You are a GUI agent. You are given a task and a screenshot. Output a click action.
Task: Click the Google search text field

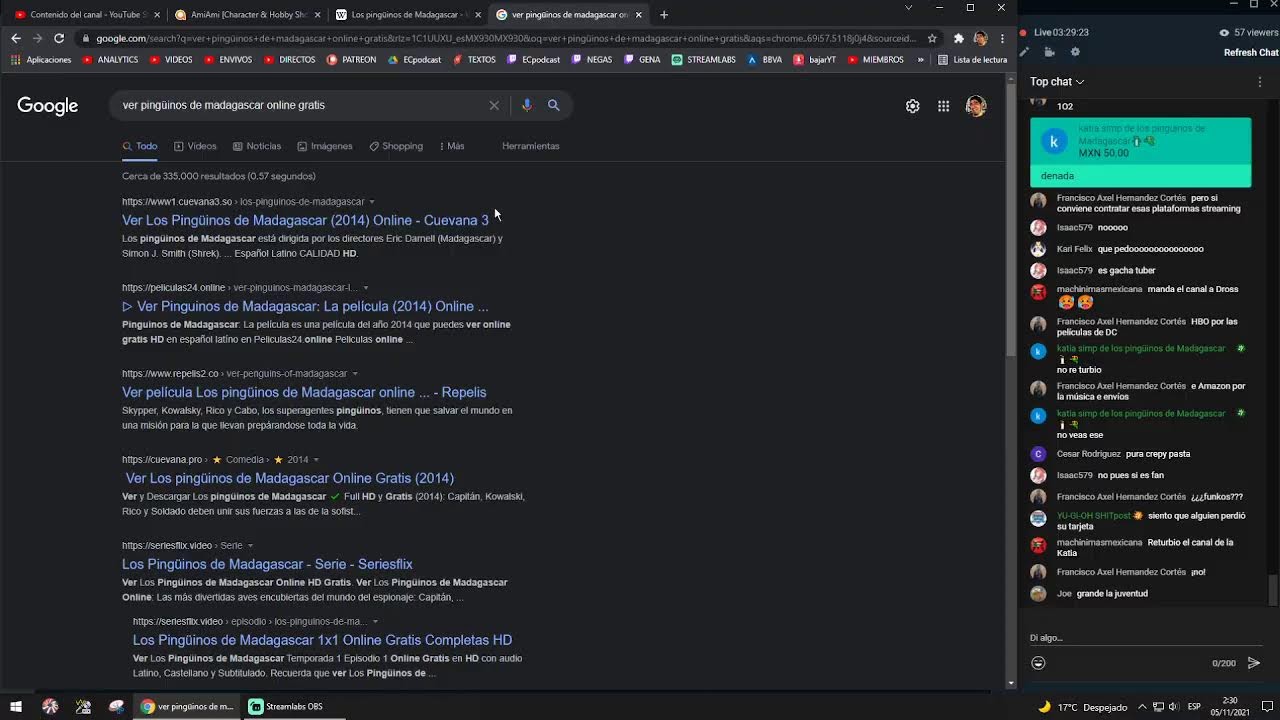pos(300,105)
